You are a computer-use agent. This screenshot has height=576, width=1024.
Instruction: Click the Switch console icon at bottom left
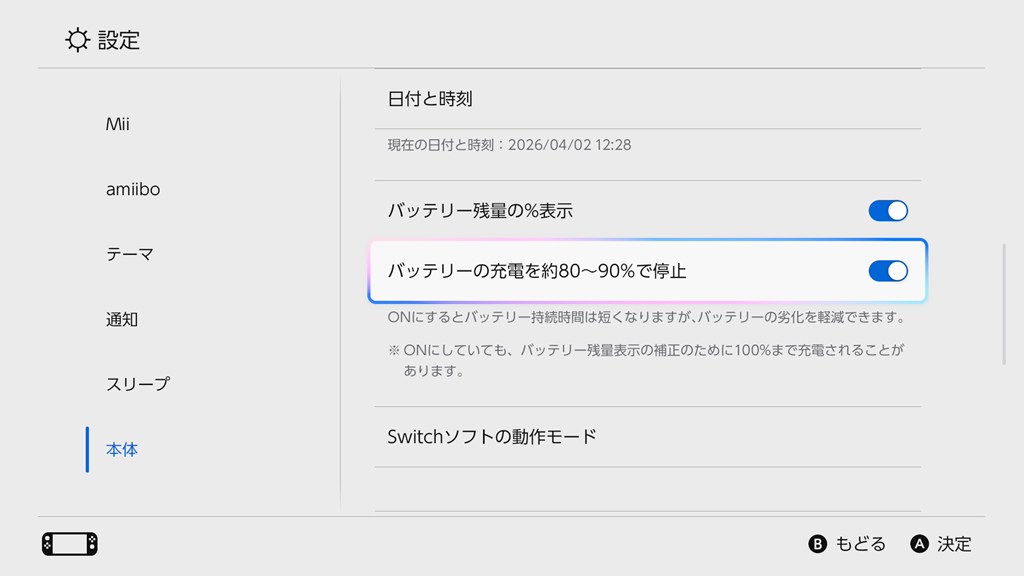[70, 544]
